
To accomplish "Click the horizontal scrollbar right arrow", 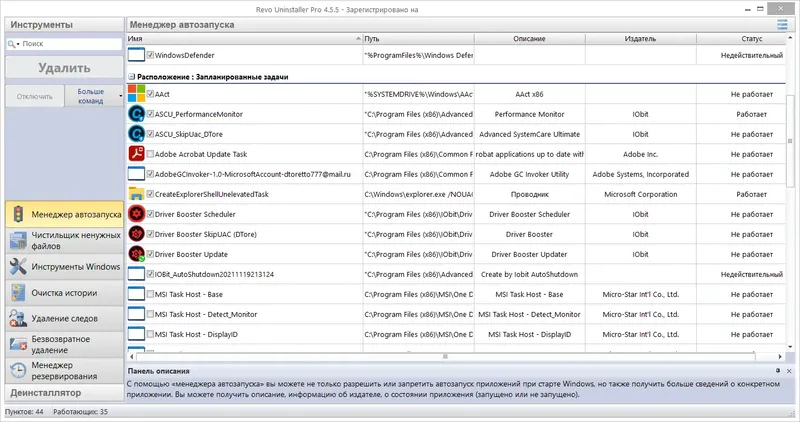I will 780,356.
